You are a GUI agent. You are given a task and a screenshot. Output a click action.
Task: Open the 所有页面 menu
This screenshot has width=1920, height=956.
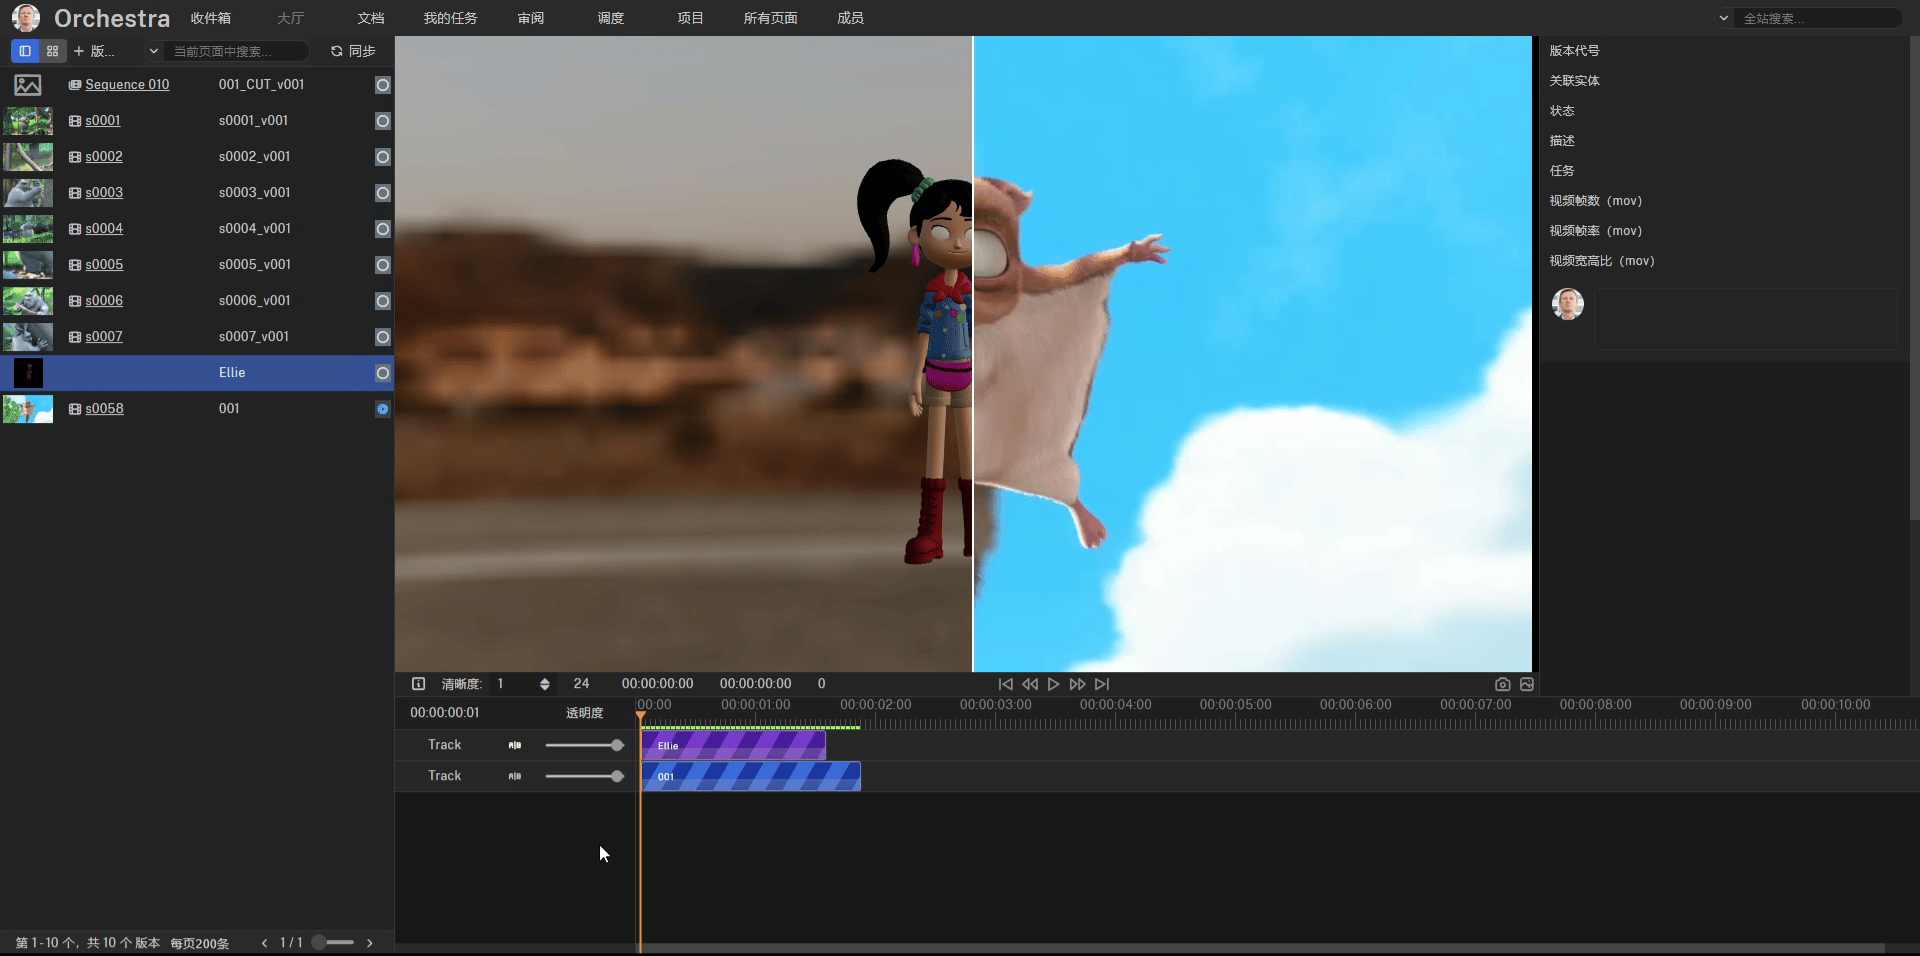[770, 18]
